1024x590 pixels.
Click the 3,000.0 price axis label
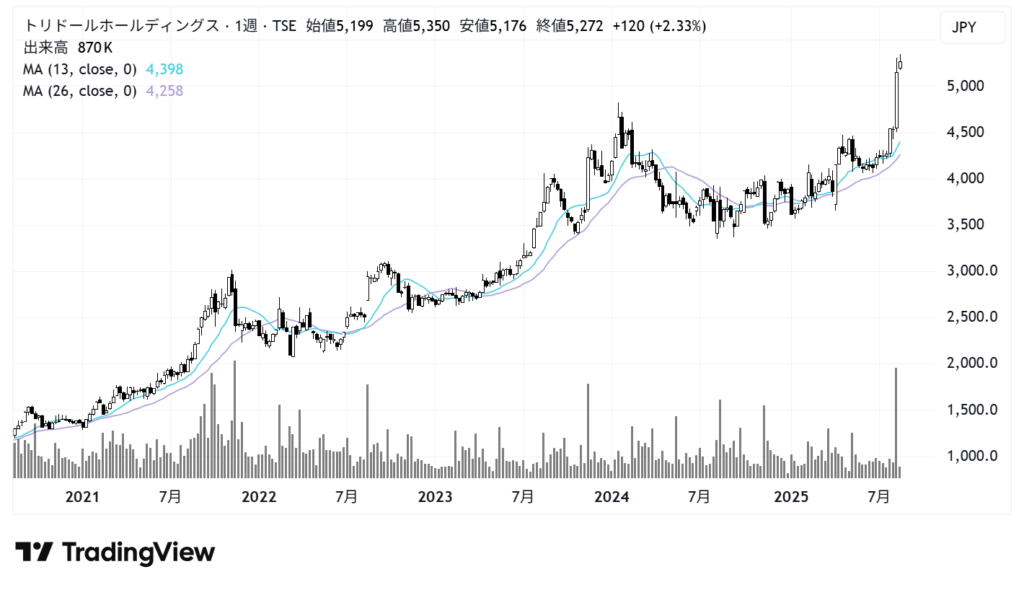pos(972,270)
